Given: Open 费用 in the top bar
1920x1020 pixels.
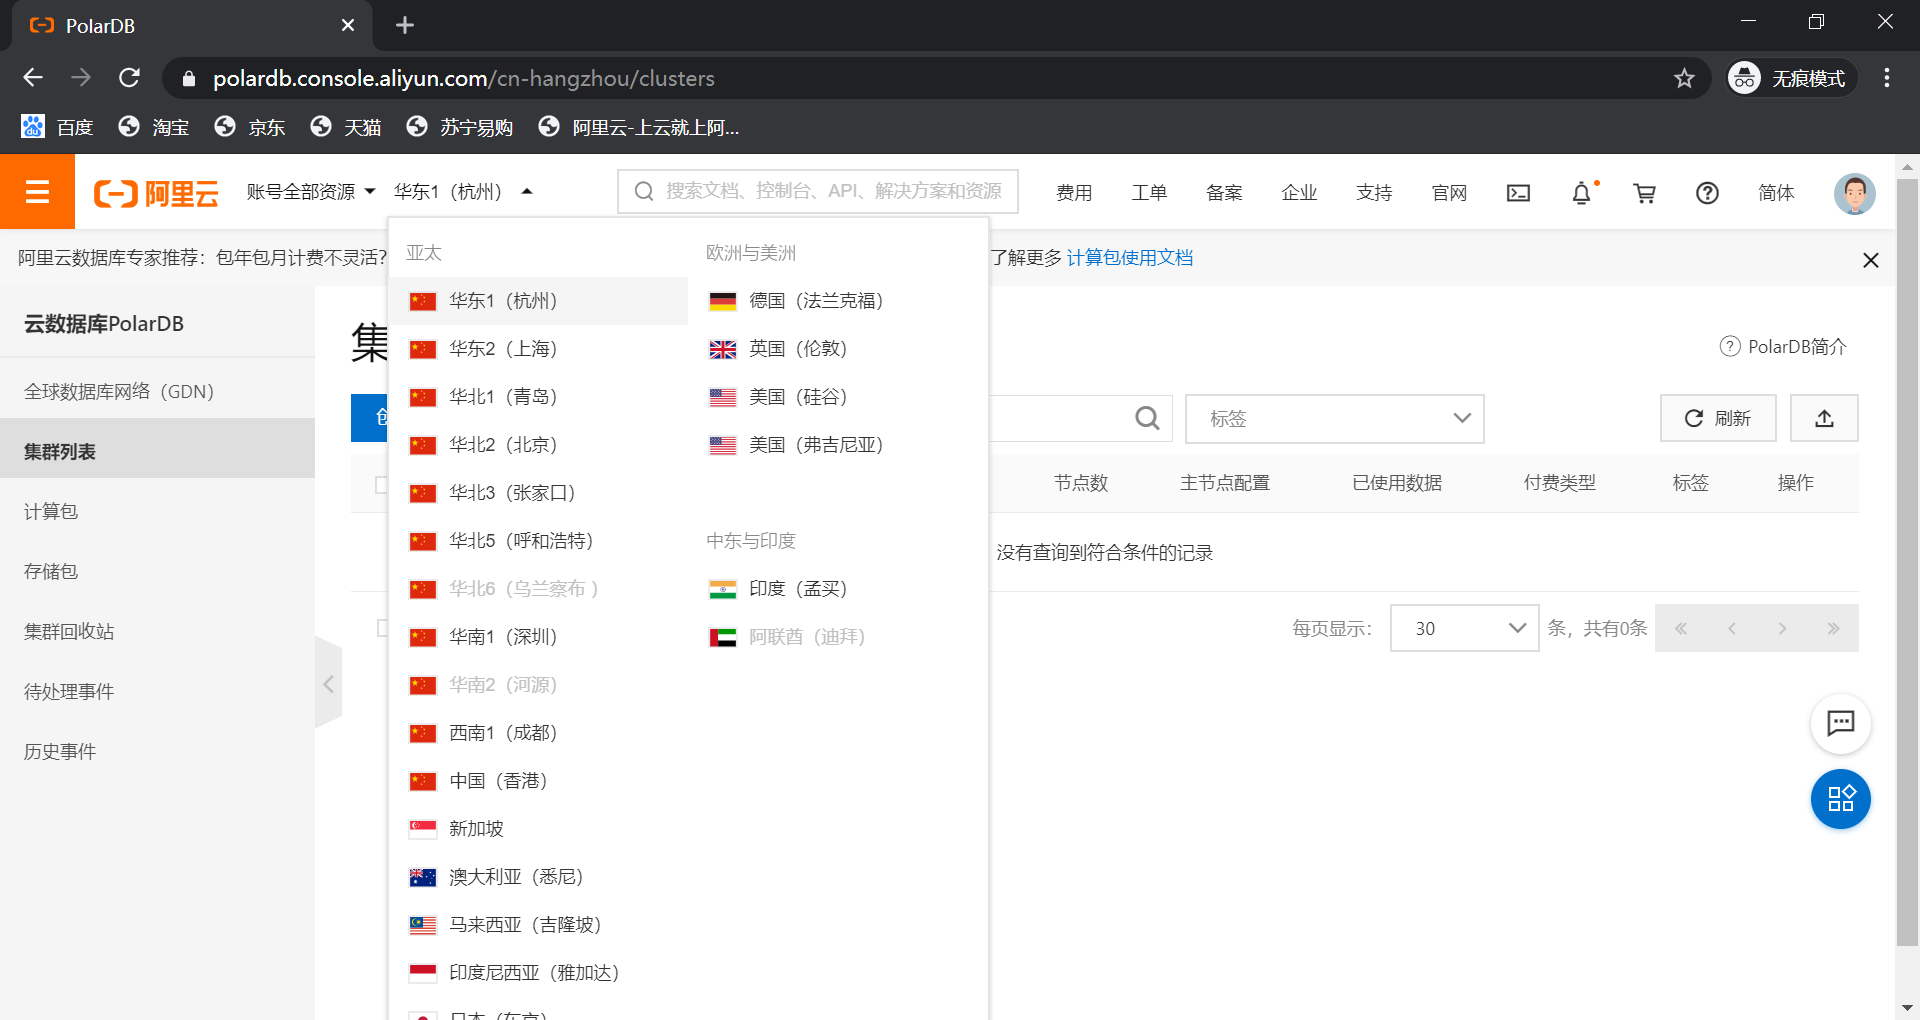Looking at the screenshot, I should [x=1074, y=193].
